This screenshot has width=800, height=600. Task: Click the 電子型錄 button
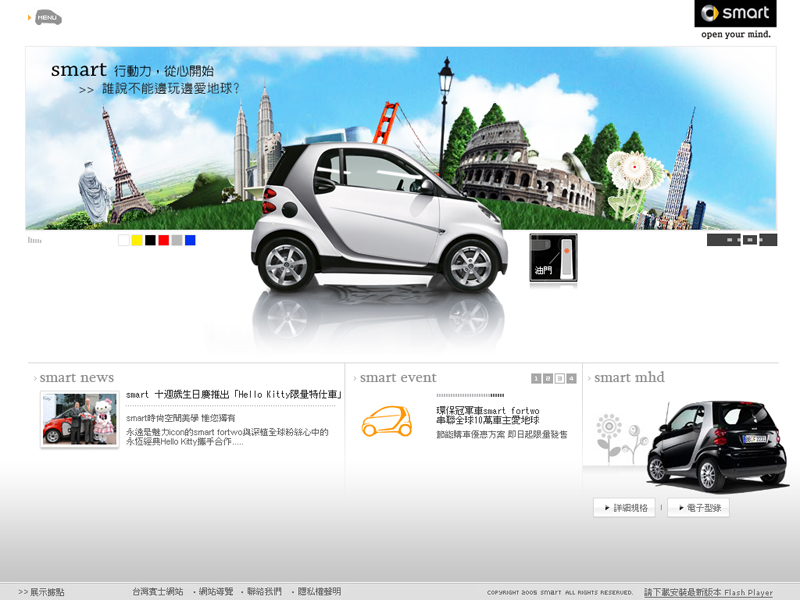tap(698, 508)
